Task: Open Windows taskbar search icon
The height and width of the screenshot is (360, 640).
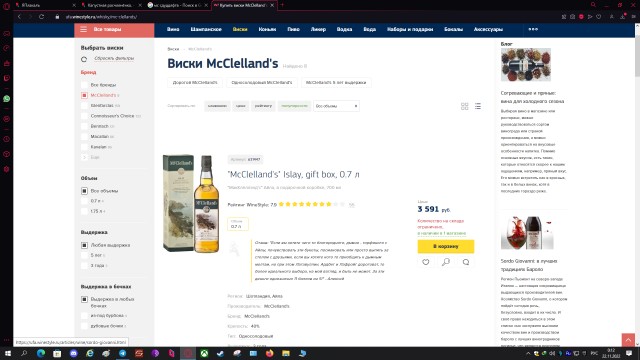Action: [x=24, y=353]
